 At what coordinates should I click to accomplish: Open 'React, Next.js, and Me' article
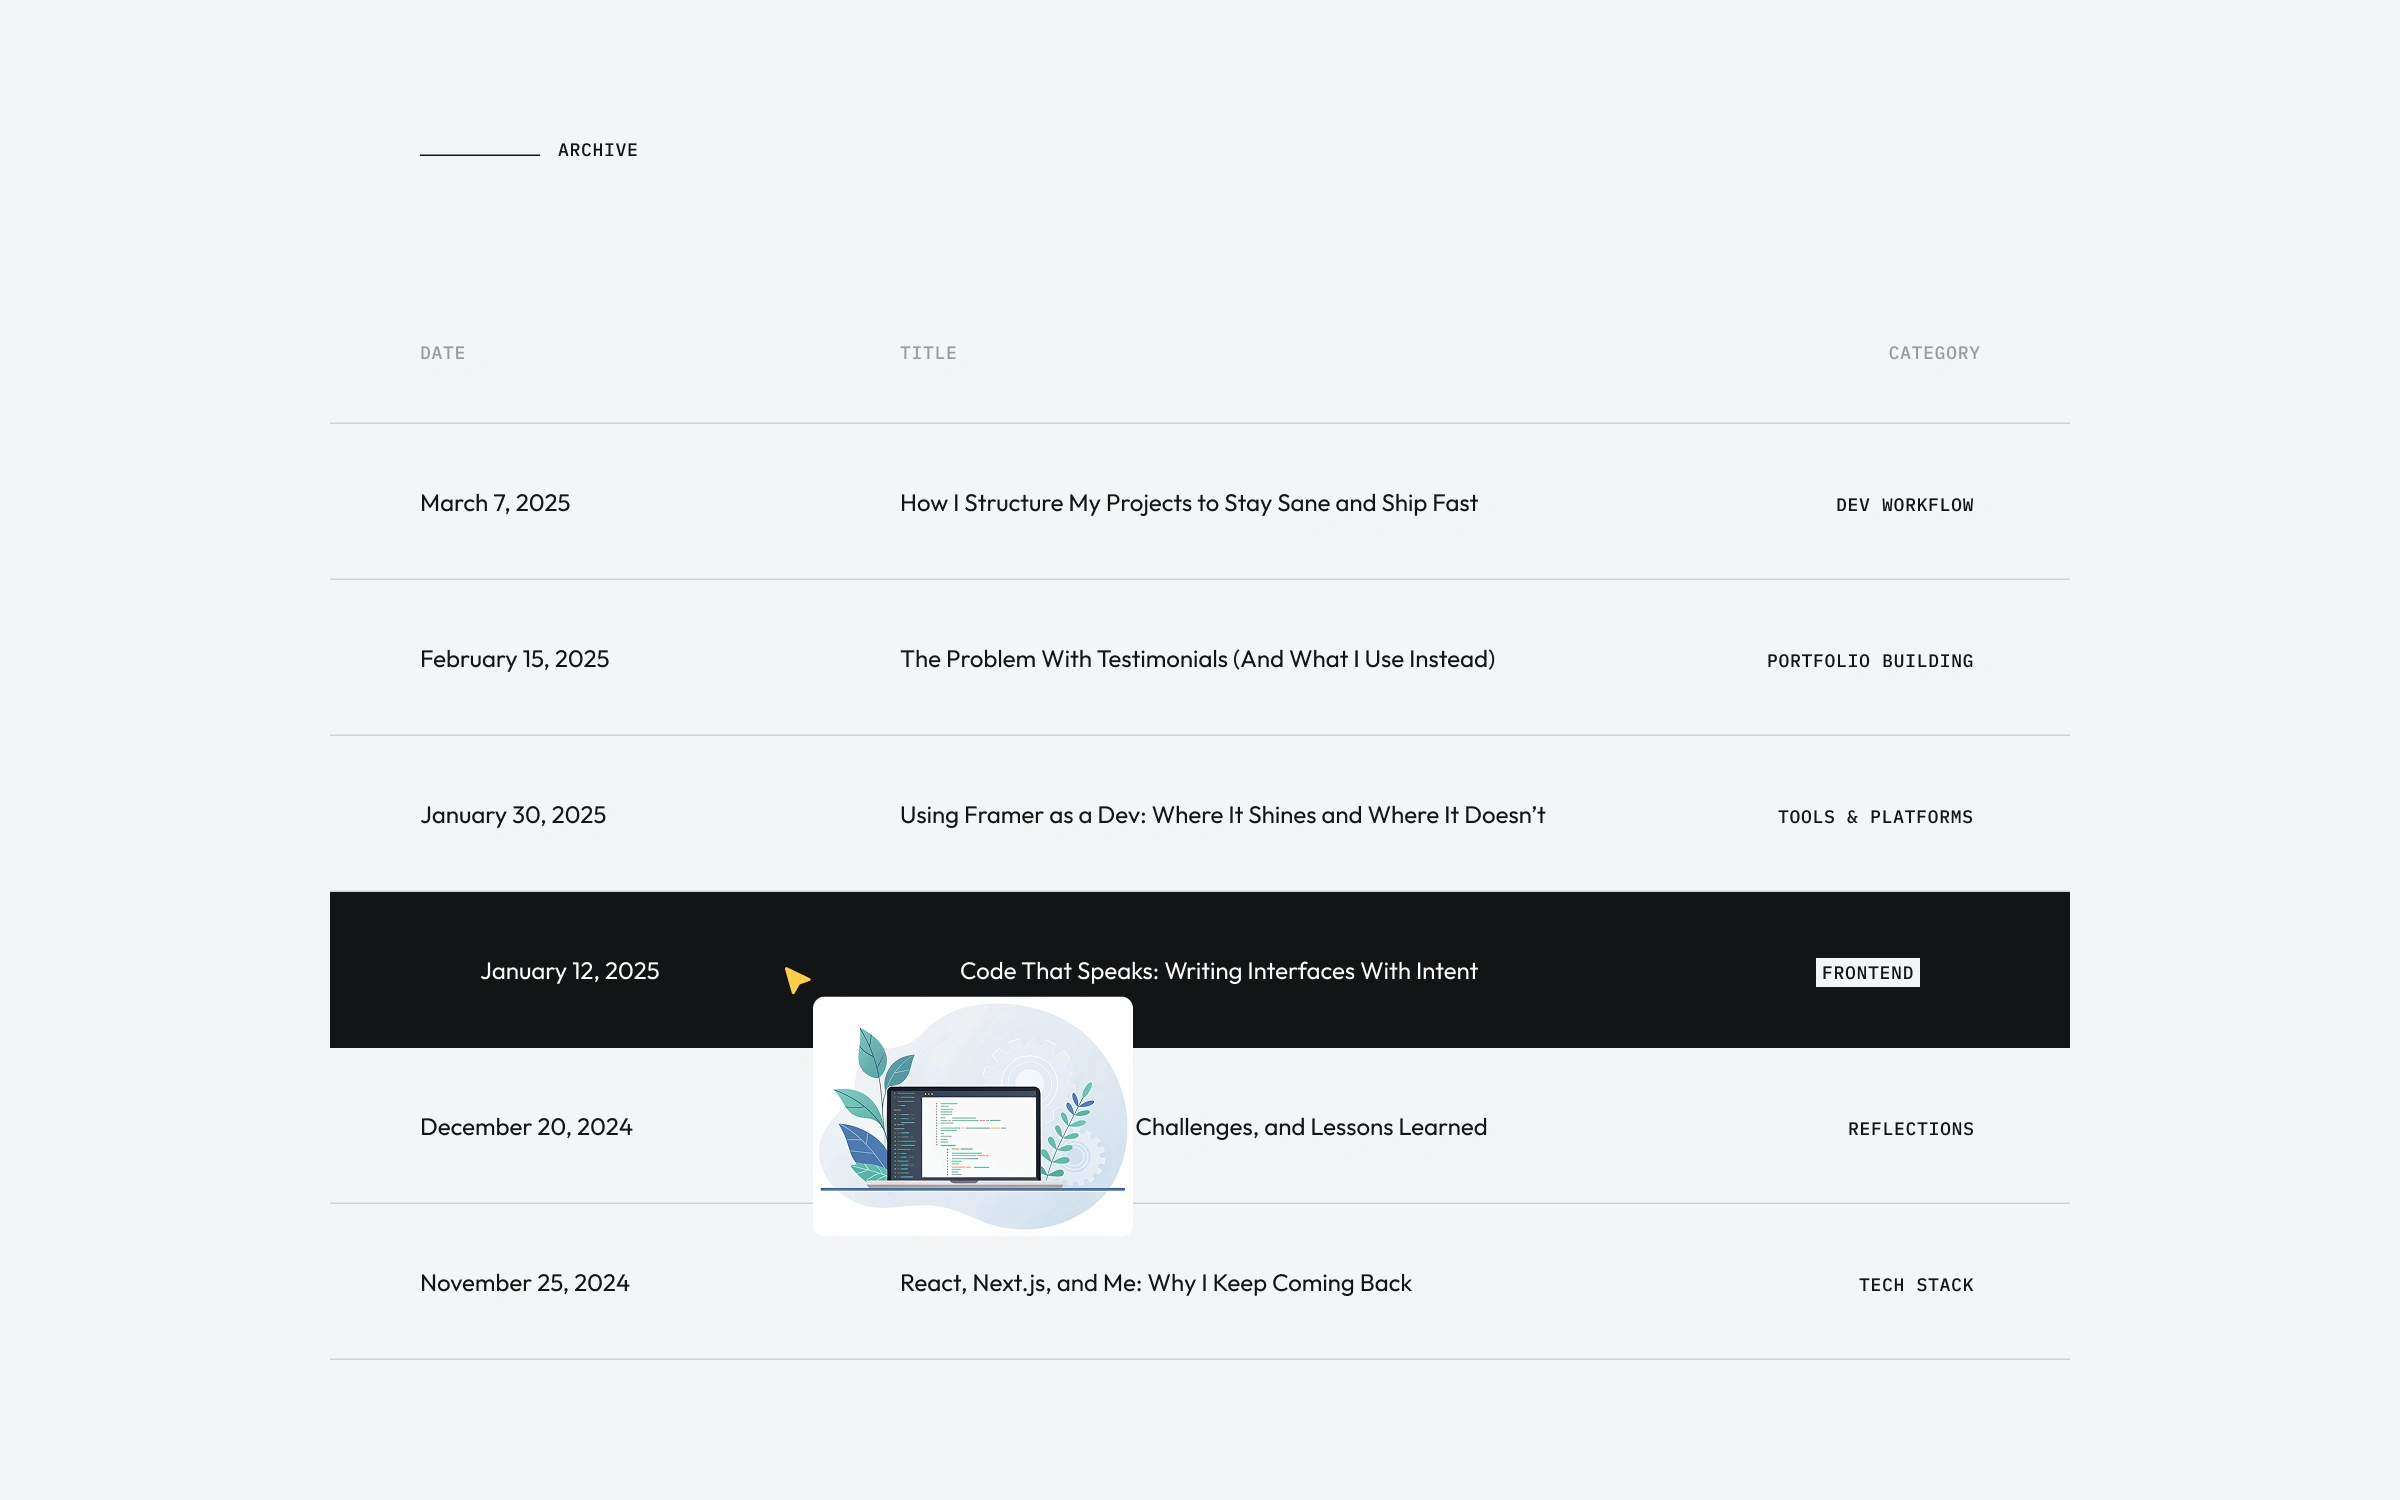pyautogui.click(x=1155, y=1283)
